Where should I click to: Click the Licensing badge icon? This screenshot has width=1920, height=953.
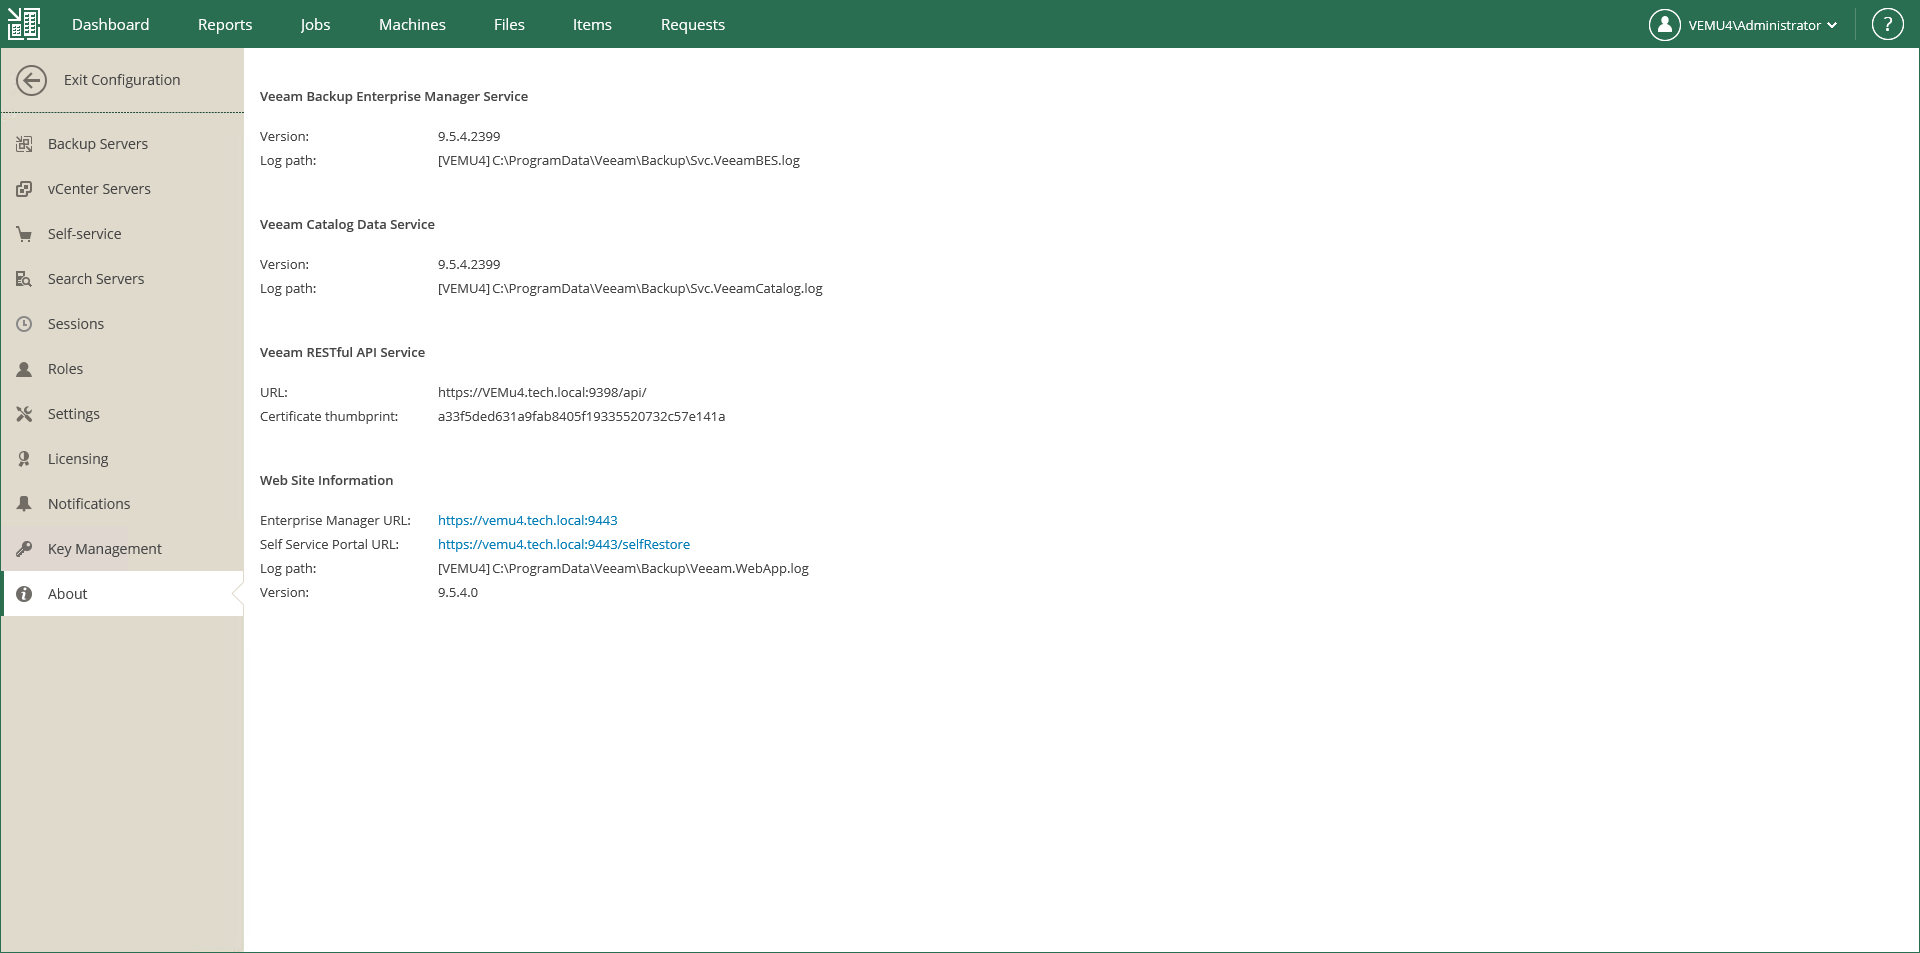(24, 459)
